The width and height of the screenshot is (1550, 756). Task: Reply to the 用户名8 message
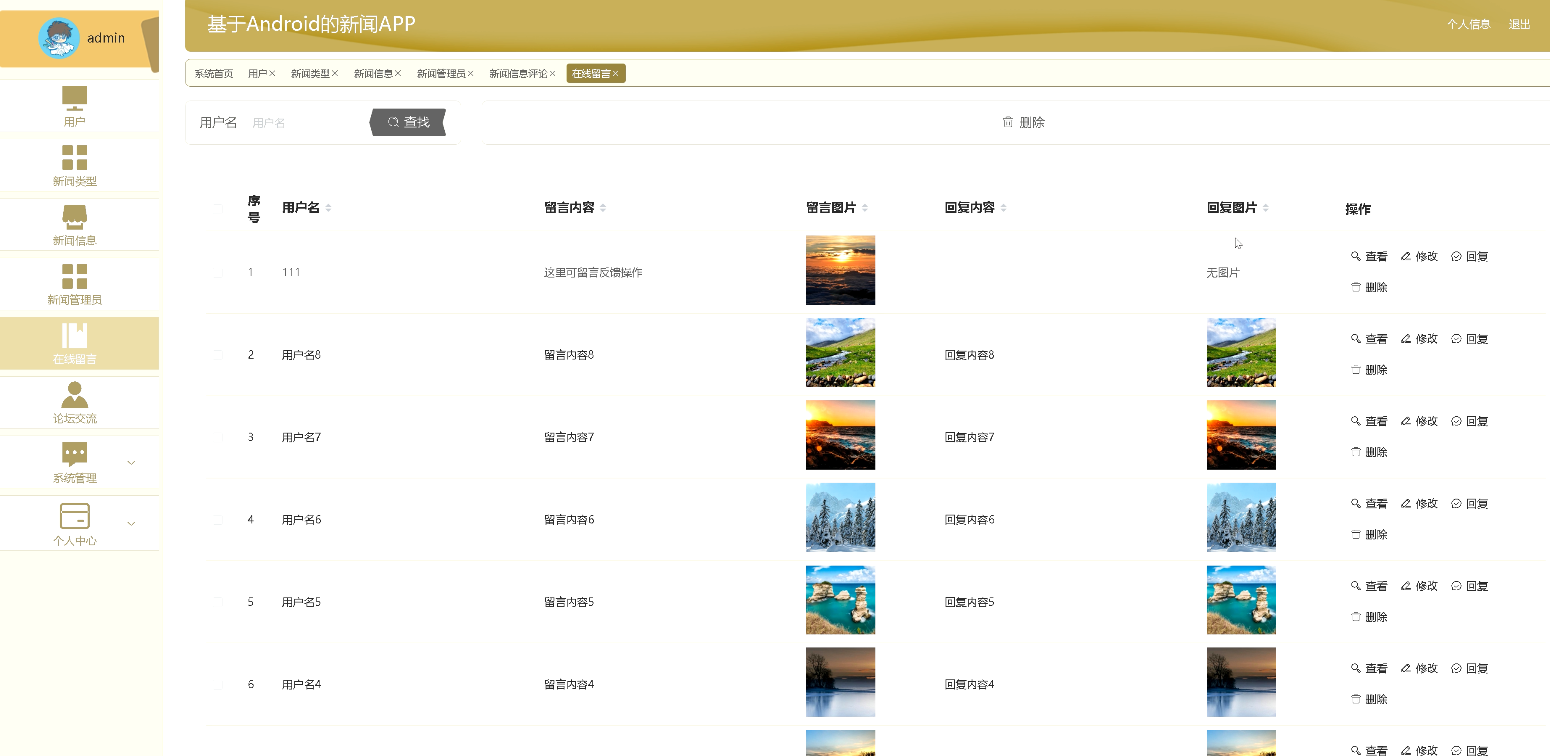tap(1469, 339)
